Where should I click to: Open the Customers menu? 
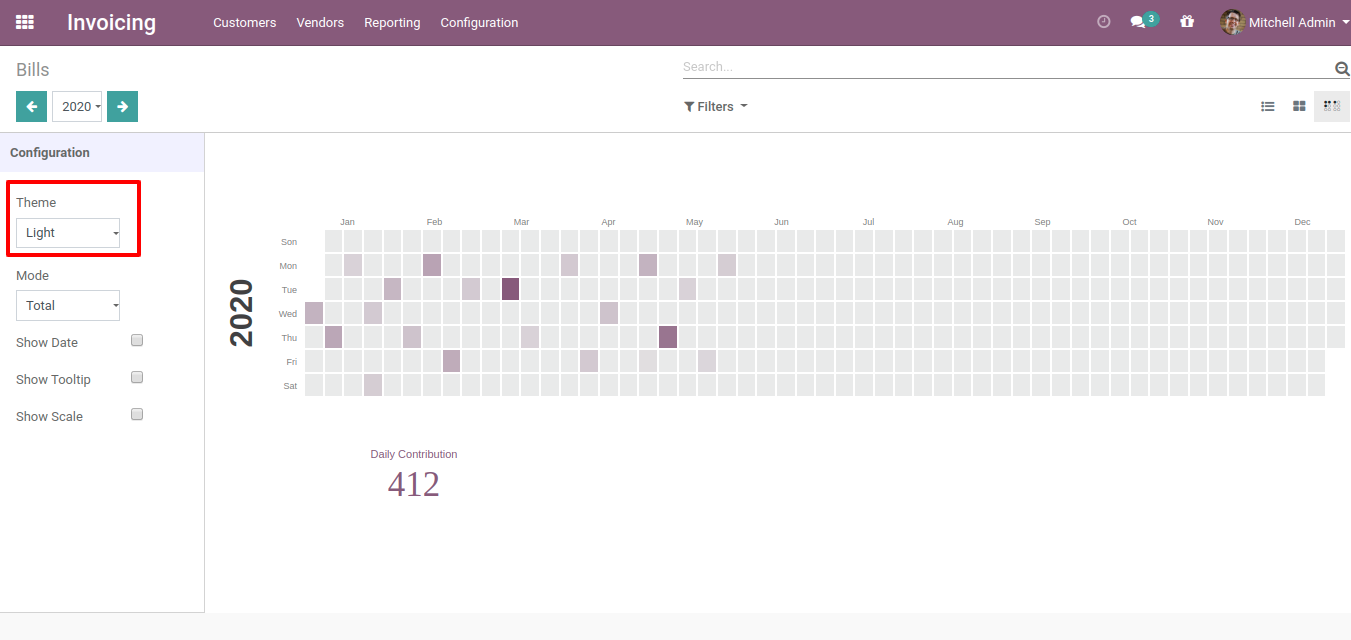click(x=244, y=22)
